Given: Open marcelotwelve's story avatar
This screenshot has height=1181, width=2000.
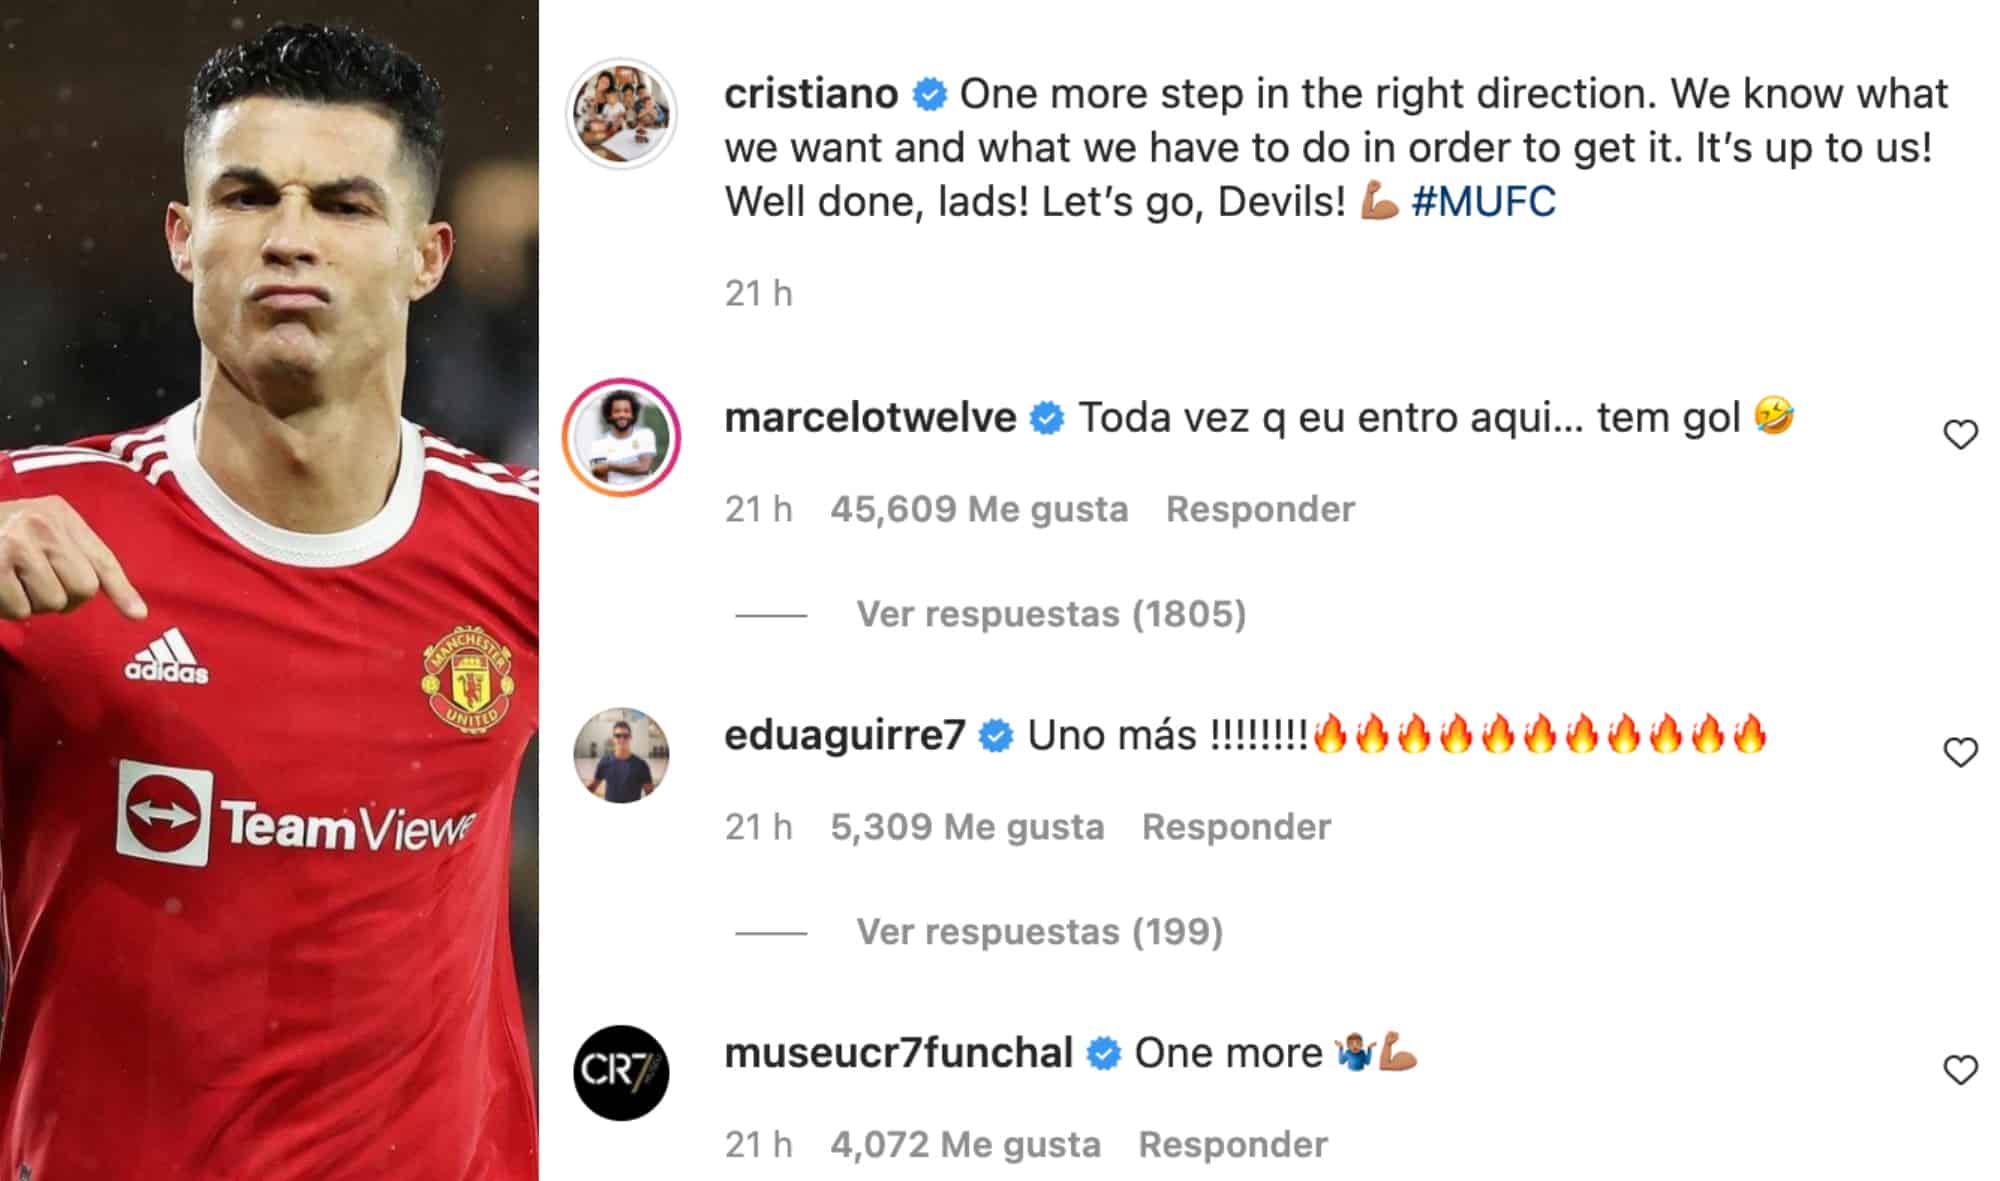Looking at the screenshot, I should coord(621,437).
